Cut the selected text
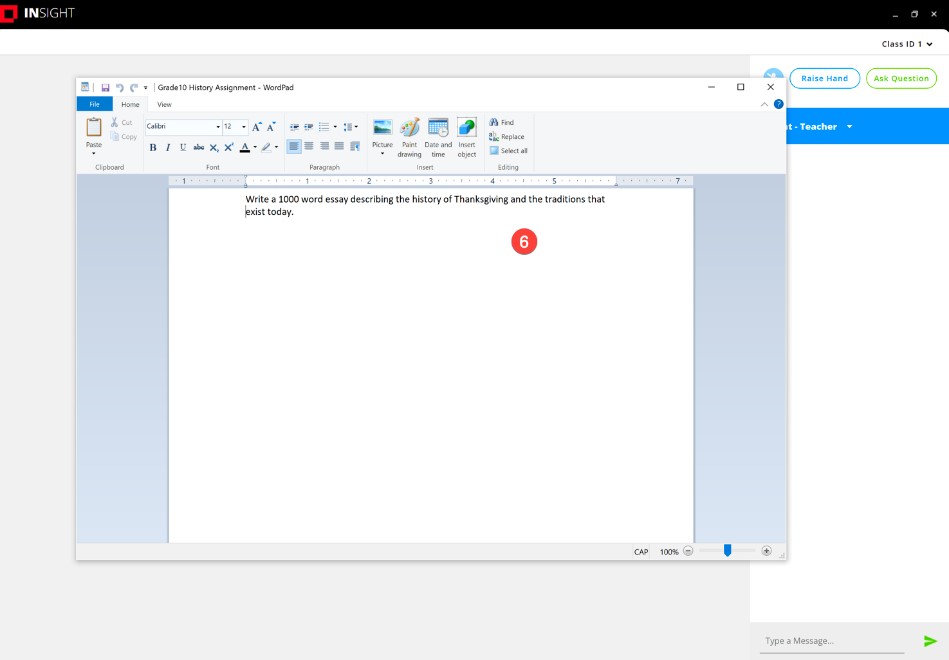This screenshot has width=949, height=660. (x=121, y=122)
